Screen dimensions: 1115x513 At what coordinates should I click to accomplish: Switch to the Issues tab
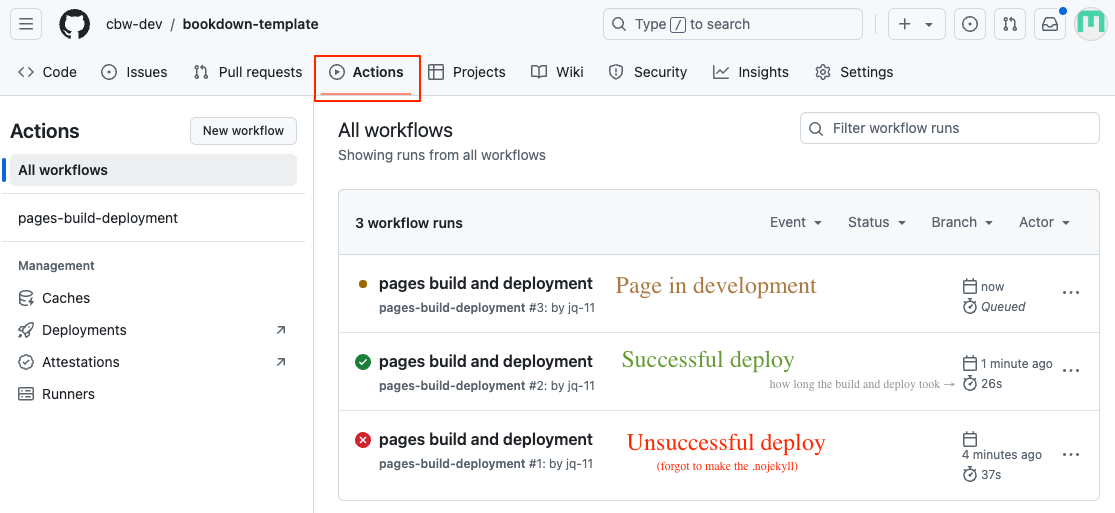(134, 72)
